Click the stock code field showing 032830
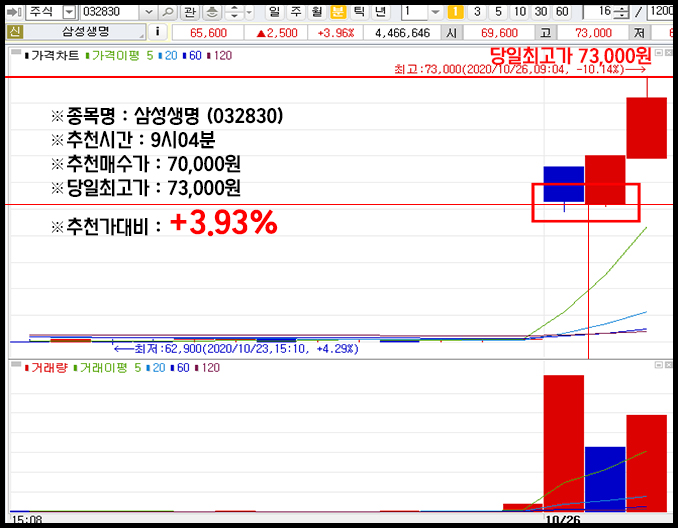 tap(111, 12)
